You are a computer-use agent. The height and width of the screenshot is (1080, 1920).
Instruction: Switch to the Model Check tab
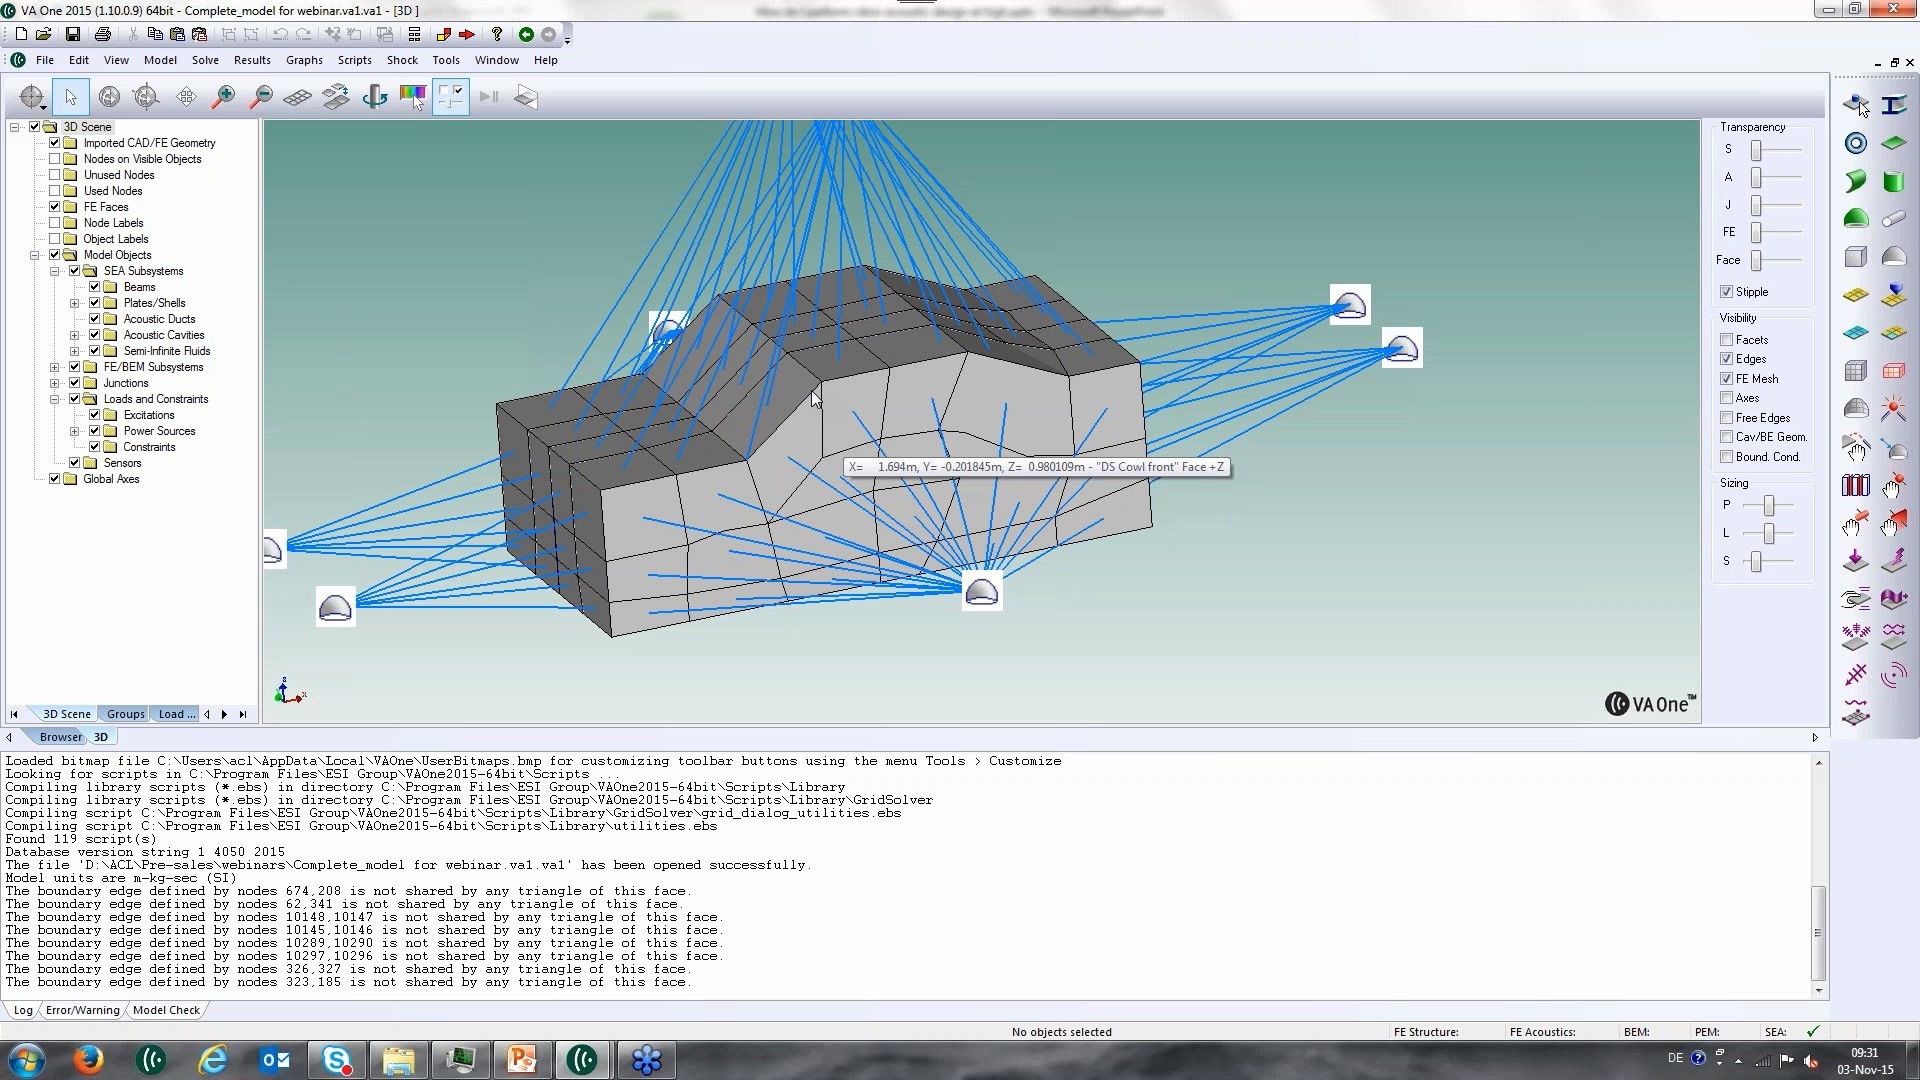point(166,1010)
